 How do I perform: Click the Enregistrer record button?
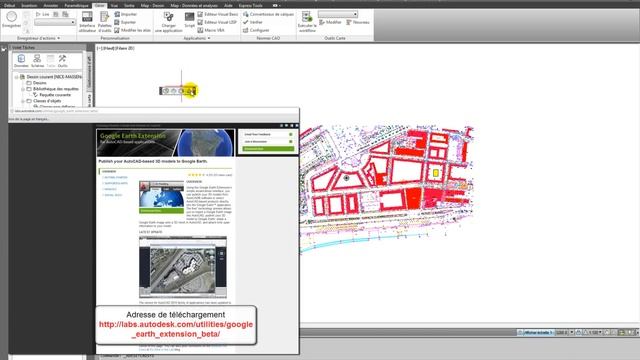pos(11,19)
